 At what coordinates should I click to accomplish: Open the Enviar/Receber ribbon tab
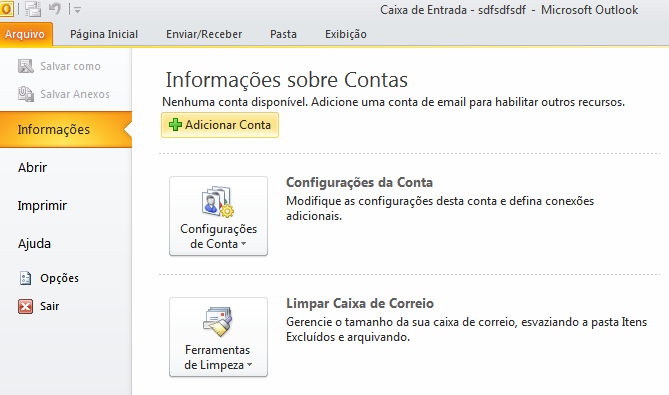[x=204, y=34]
